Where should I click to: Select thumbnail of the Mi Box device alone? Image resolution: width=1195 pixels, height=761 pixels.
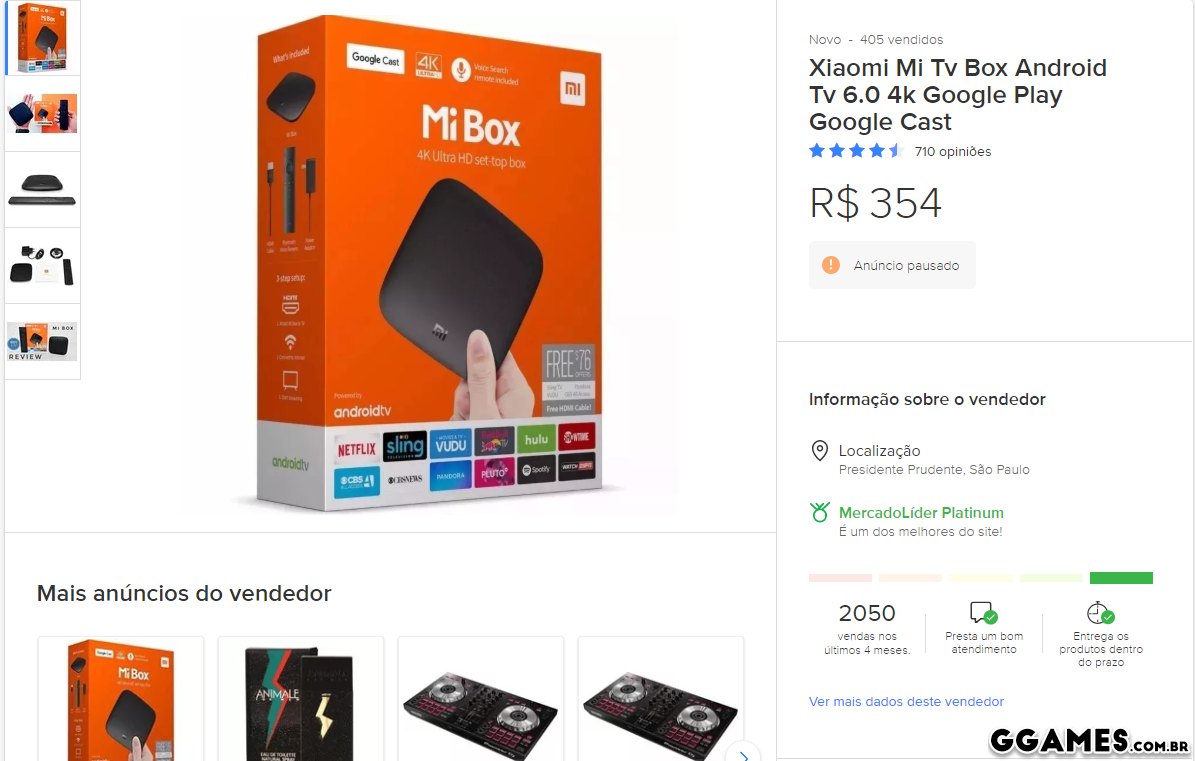click(43, 190)
